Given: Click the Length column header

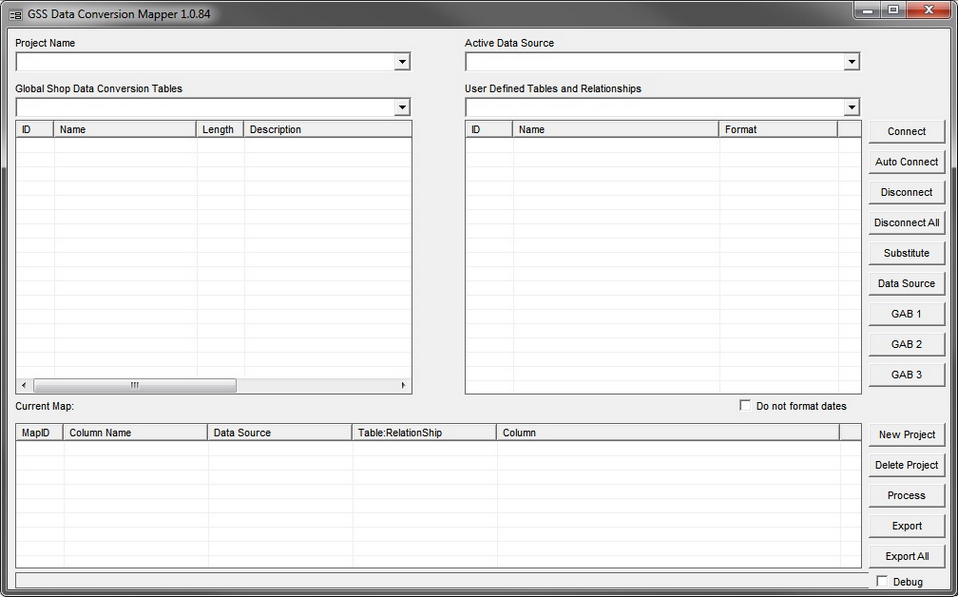Looking at the screenshot, I should click(x=220, y=130).
